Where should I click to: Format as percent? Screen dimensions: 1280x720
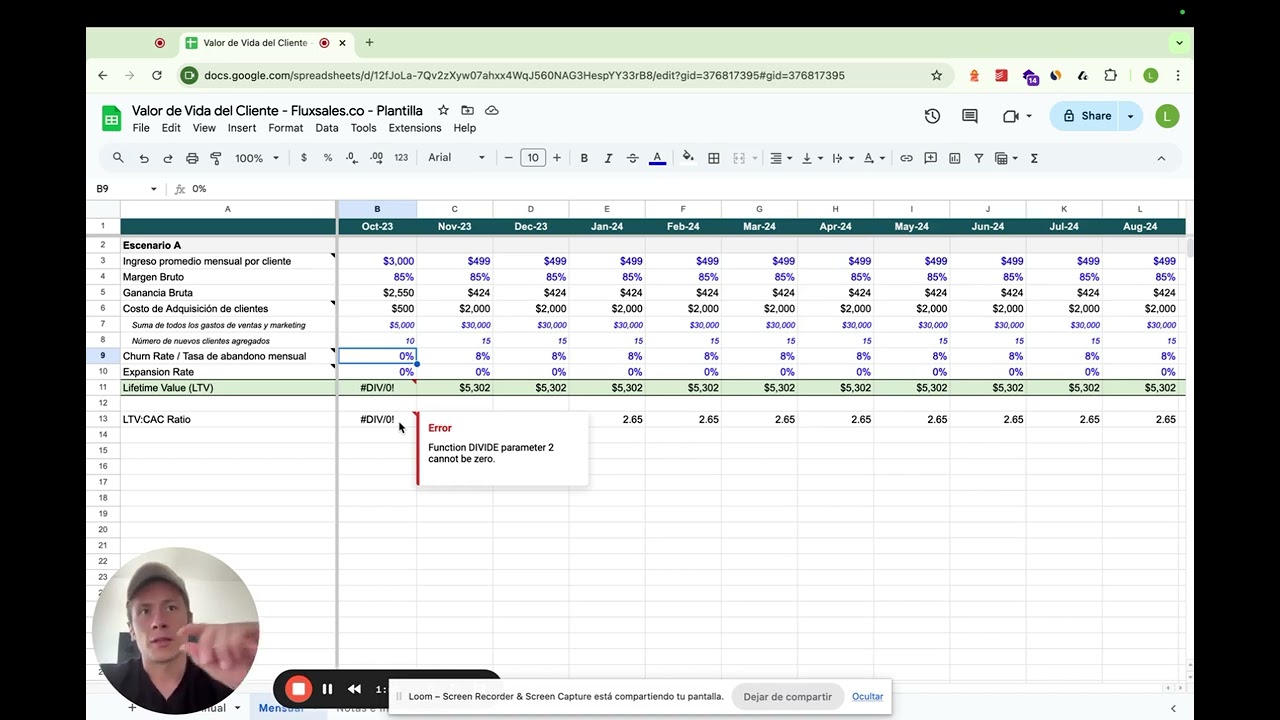pos(328,158)
